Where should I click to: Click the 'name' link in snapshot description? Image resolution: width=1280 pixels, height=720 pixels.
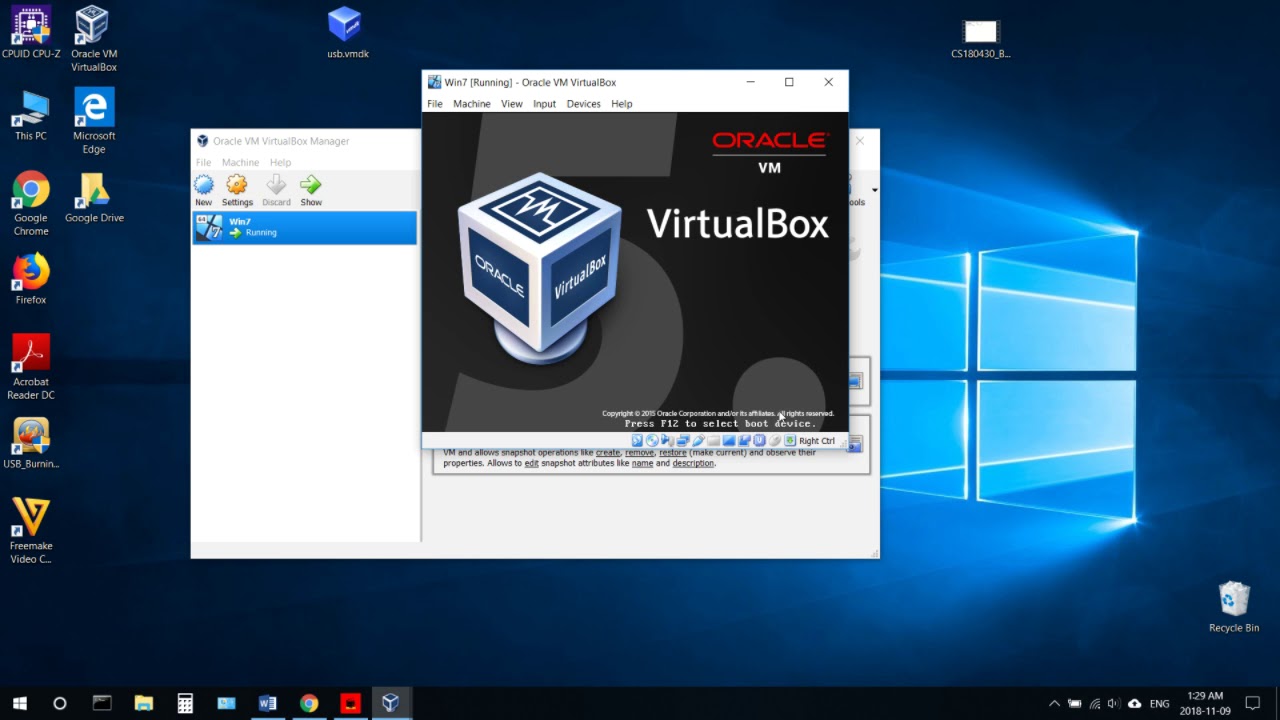pos(642,464)
